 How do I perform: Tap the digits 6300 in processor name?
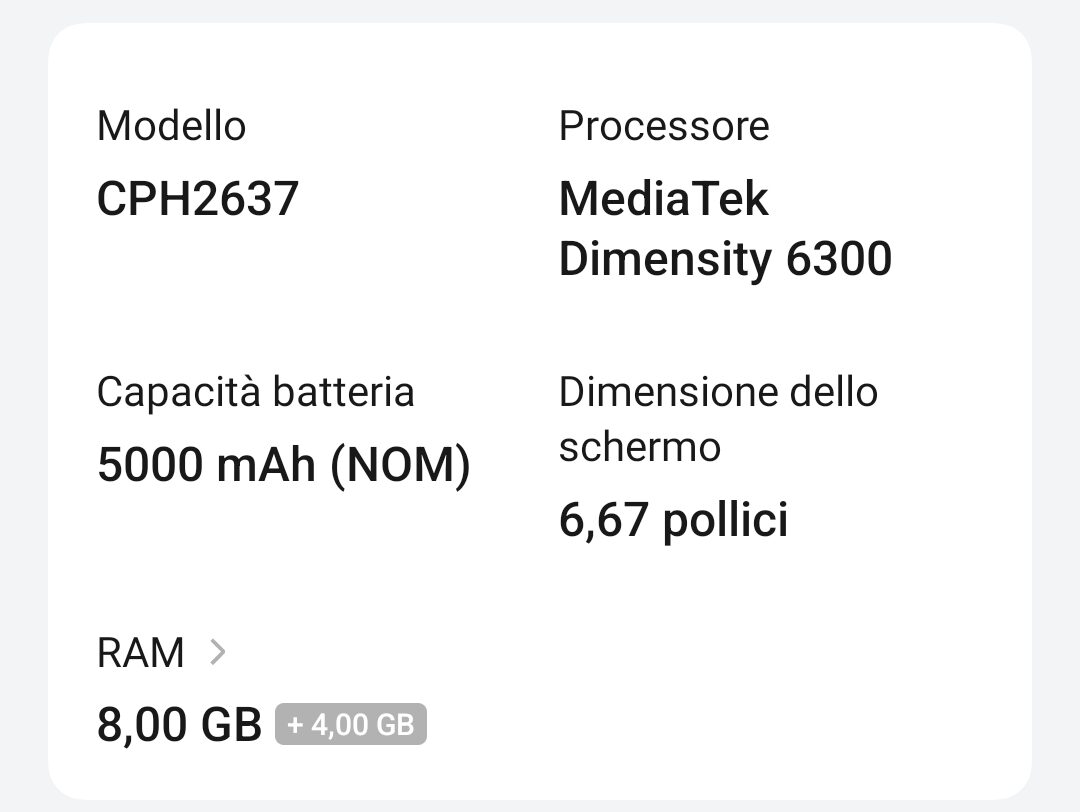(x=839, y=258)
